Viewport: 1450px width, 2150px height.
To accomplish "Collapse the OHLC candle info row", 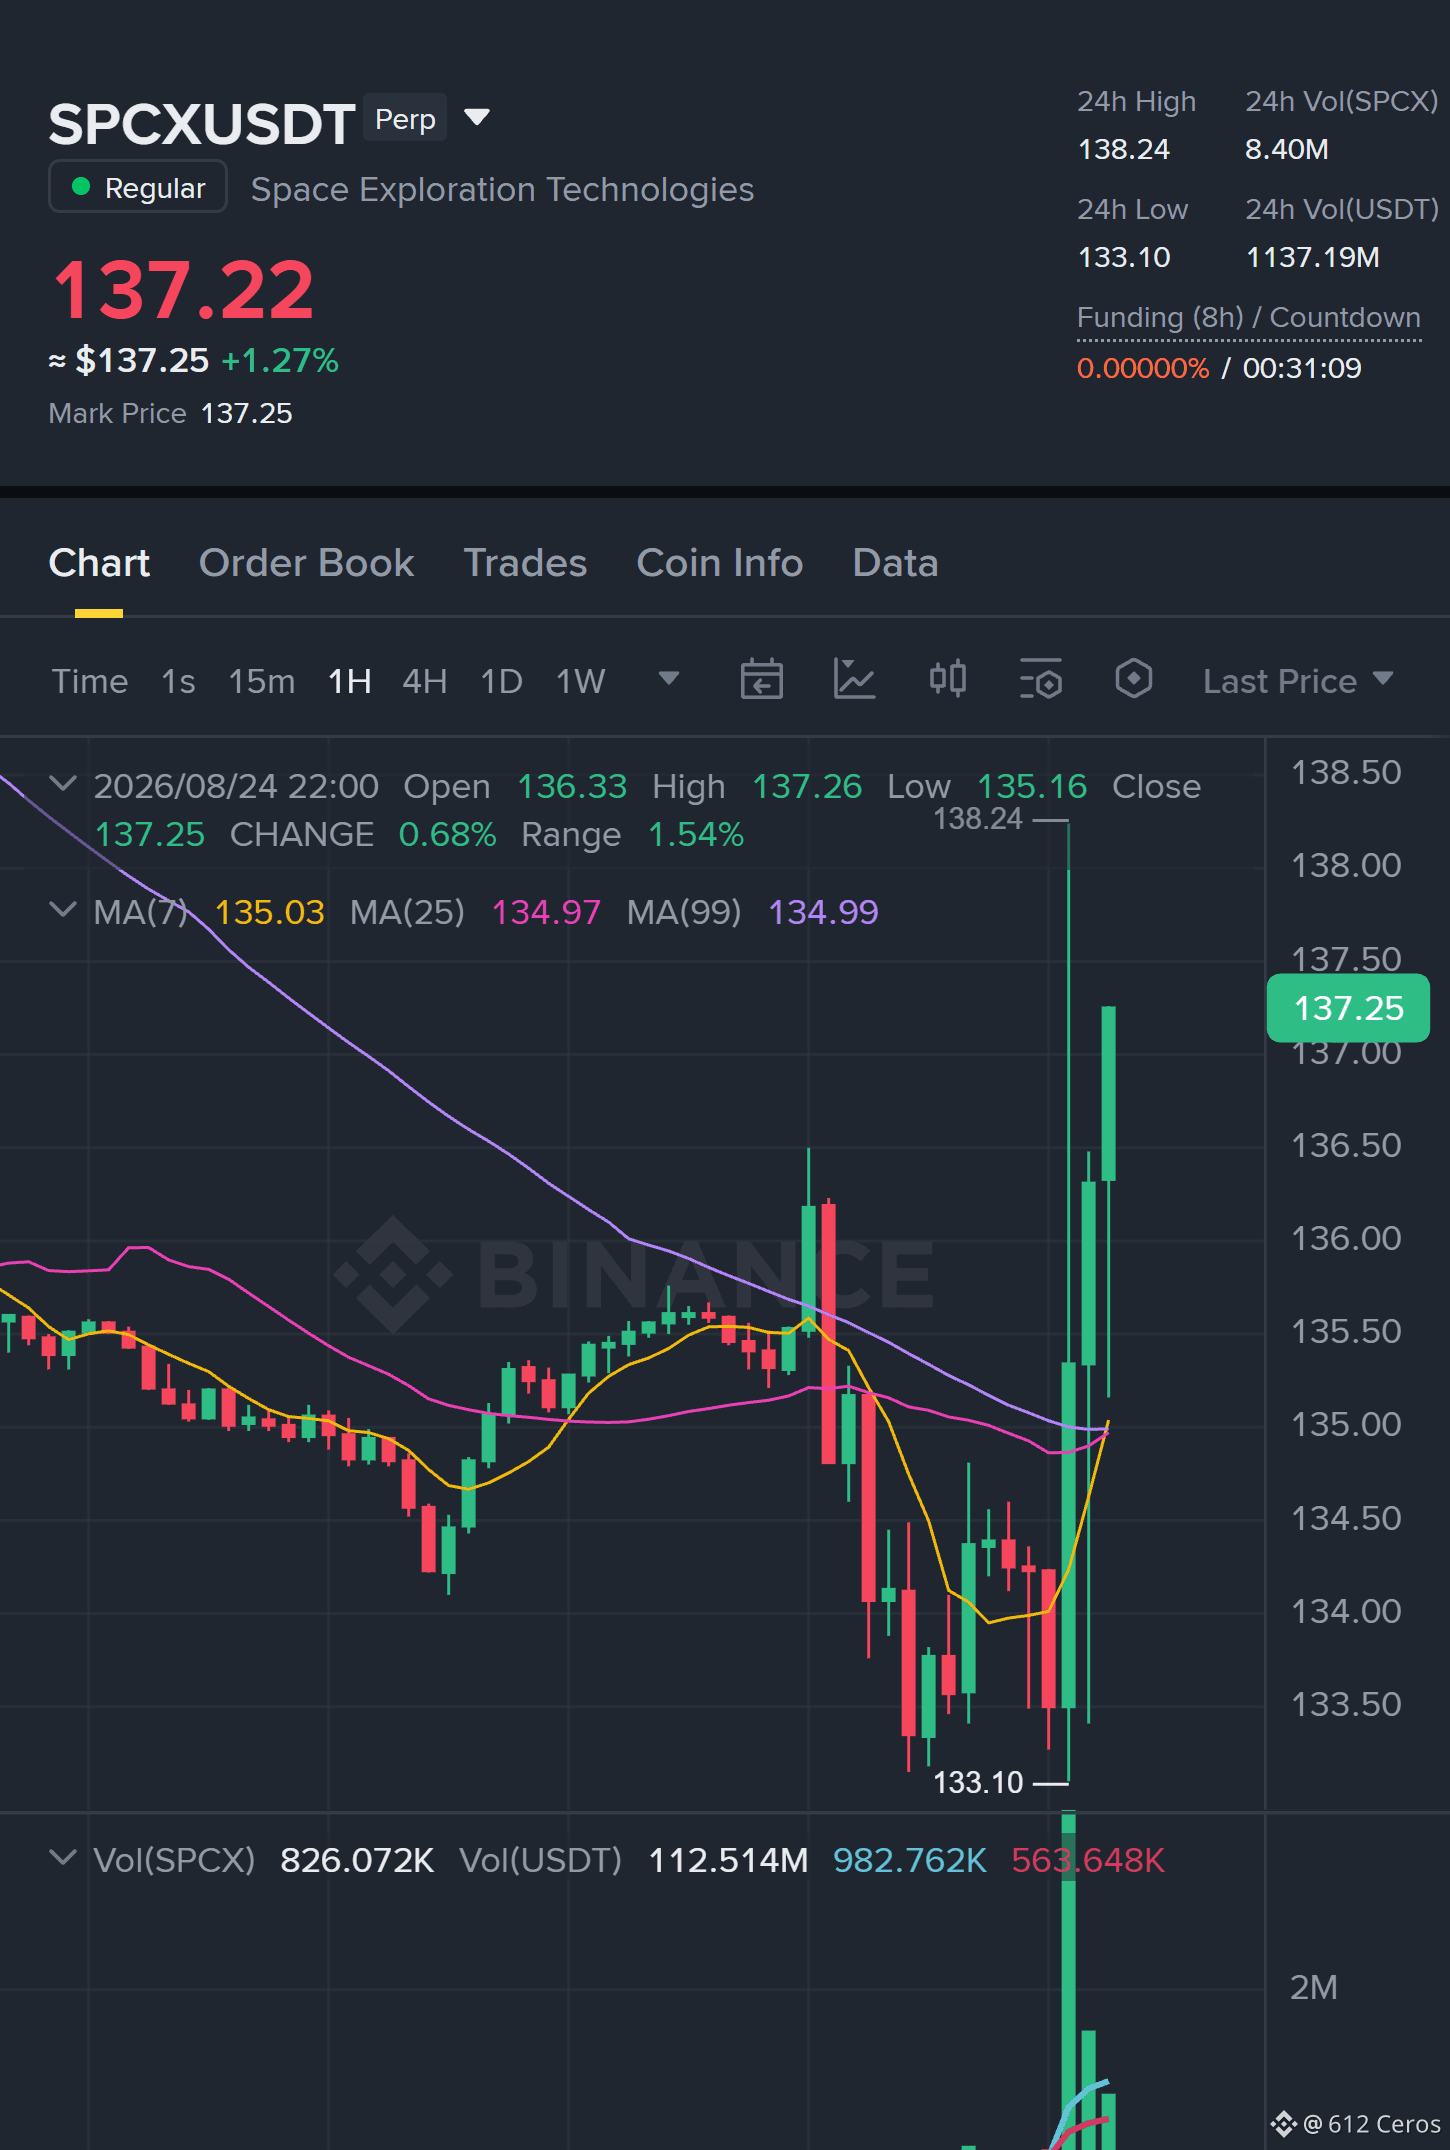I will [63, 784].
